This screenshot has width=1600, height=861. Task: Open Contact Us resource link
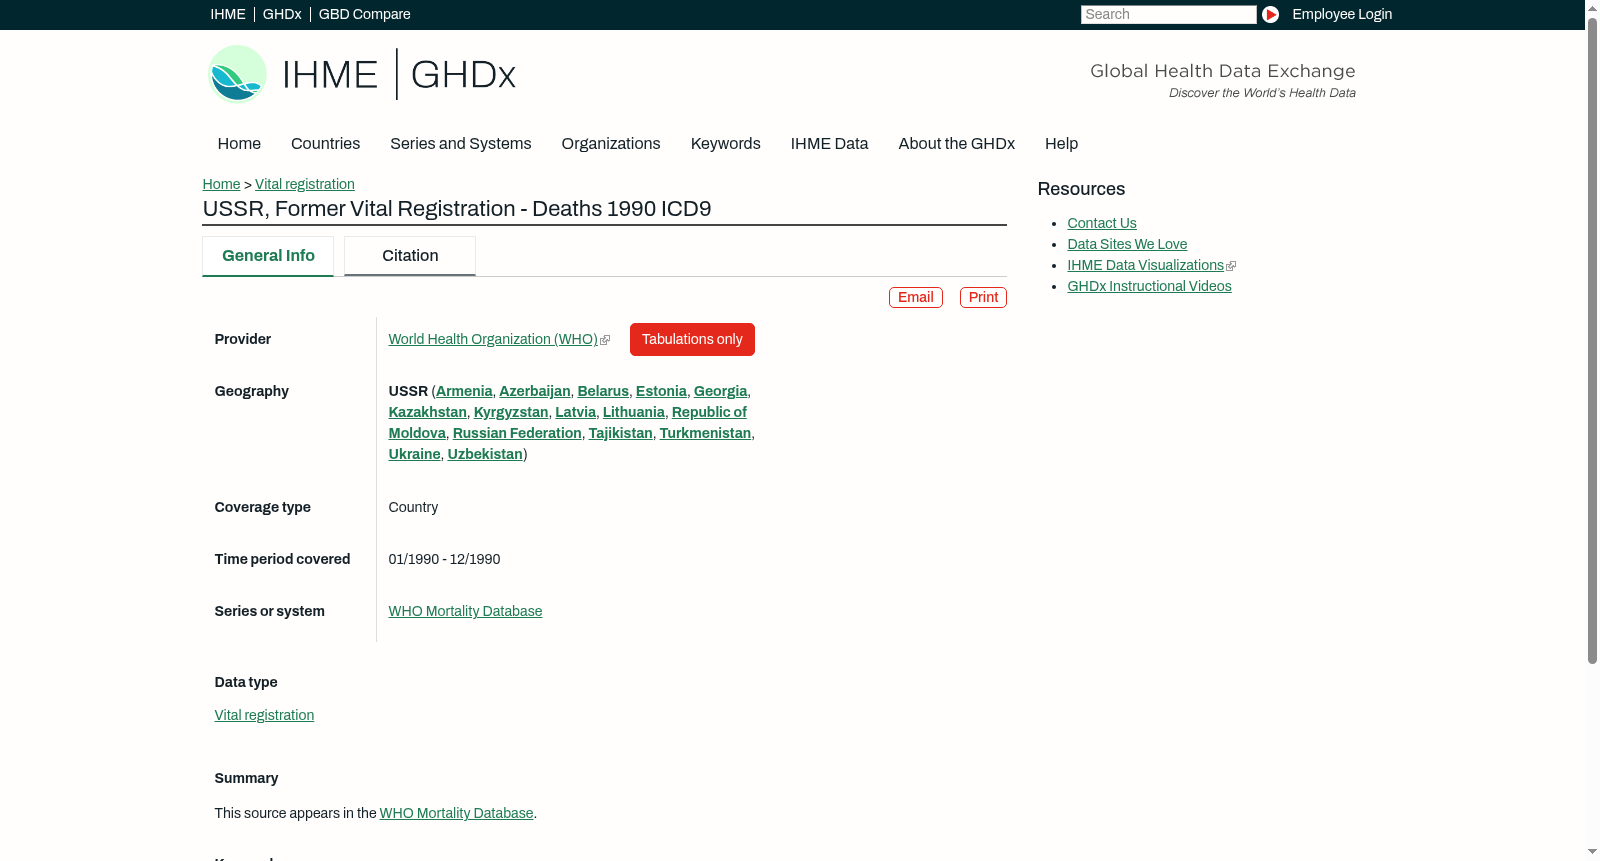[x=1102, y=224]
